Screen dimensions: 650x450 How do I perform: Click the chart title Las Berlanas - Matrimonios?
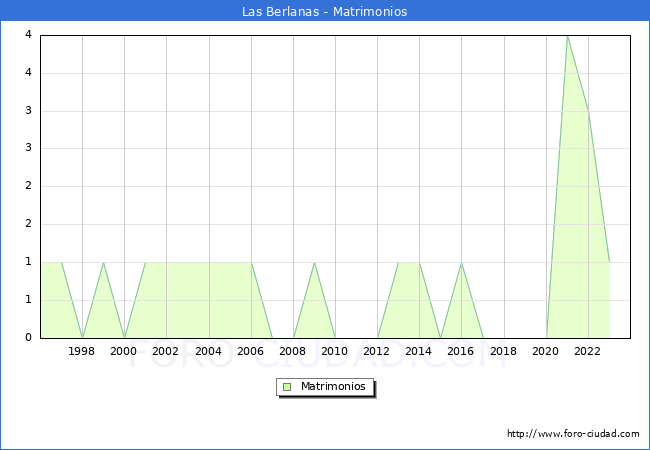pos(325,12)
